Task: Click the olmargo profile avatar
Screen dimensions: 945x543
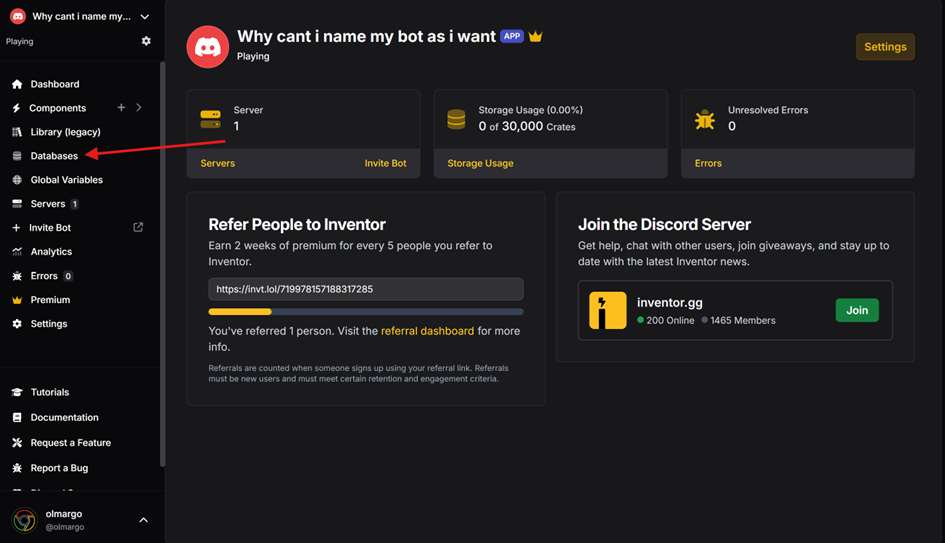Action: point(25,520)
